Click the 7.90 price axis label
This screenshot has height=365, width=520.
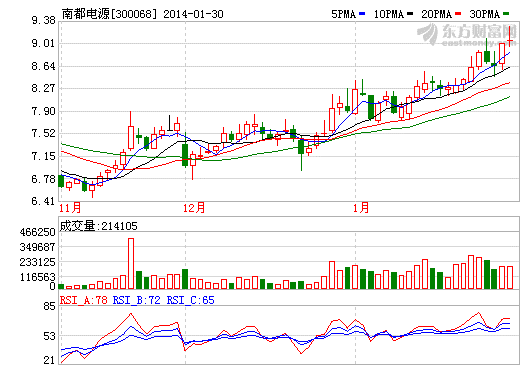tap(43, 111)
